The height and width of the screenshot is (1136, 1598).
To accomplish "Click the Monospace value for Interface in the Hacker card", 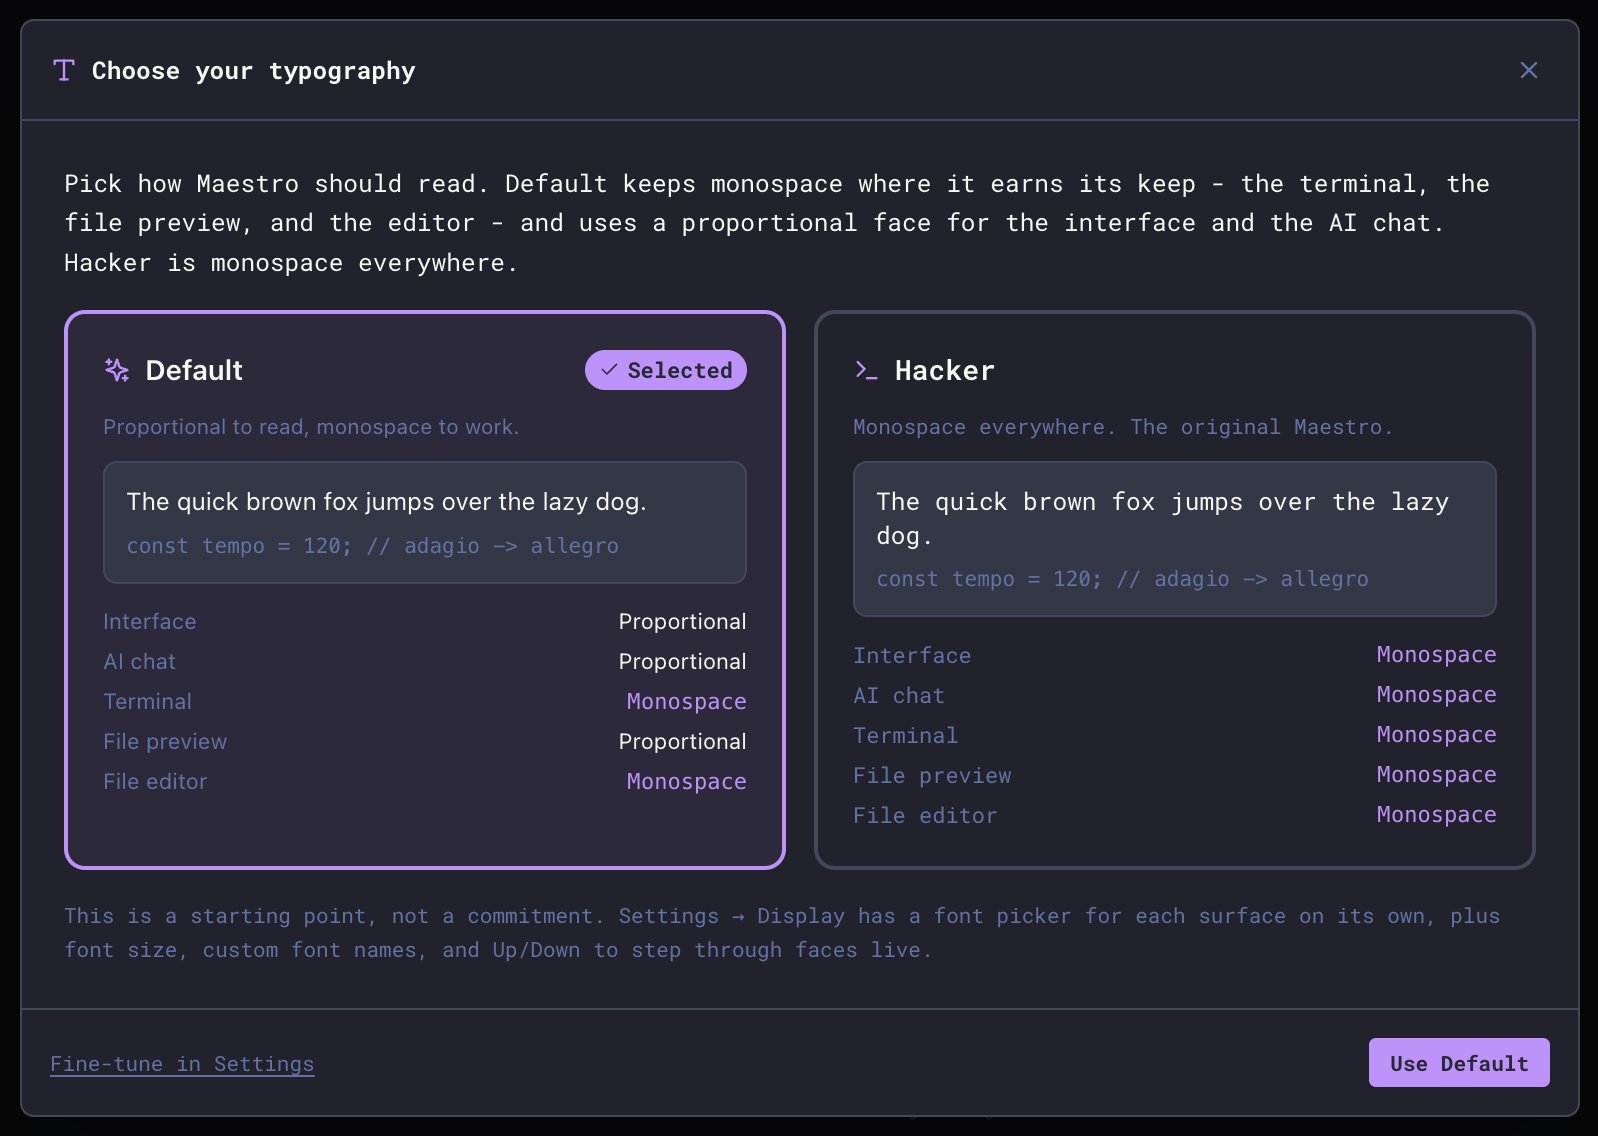I will tap(1436, 655).
